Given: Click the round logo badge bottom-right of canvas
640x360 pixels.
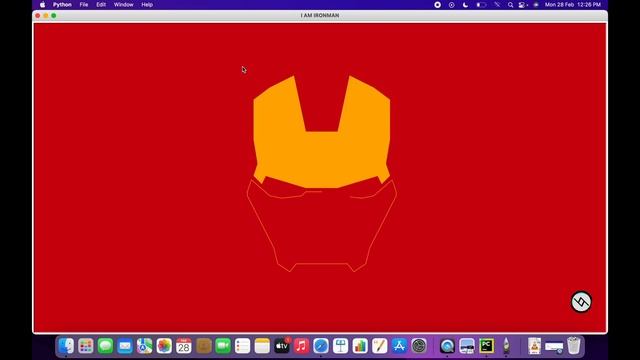Looking at the screenshot, I should [581, 302].
